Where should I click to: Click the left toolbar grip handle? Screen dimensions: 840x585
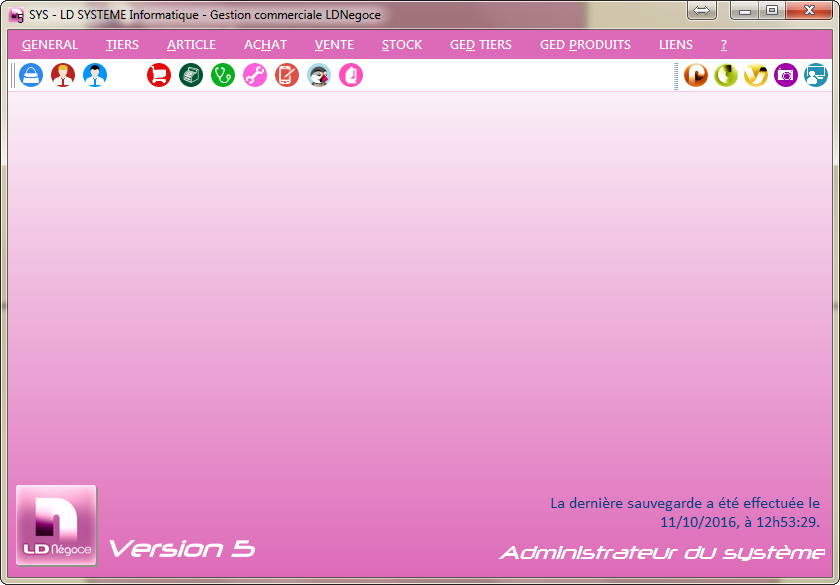pos(13,75)
